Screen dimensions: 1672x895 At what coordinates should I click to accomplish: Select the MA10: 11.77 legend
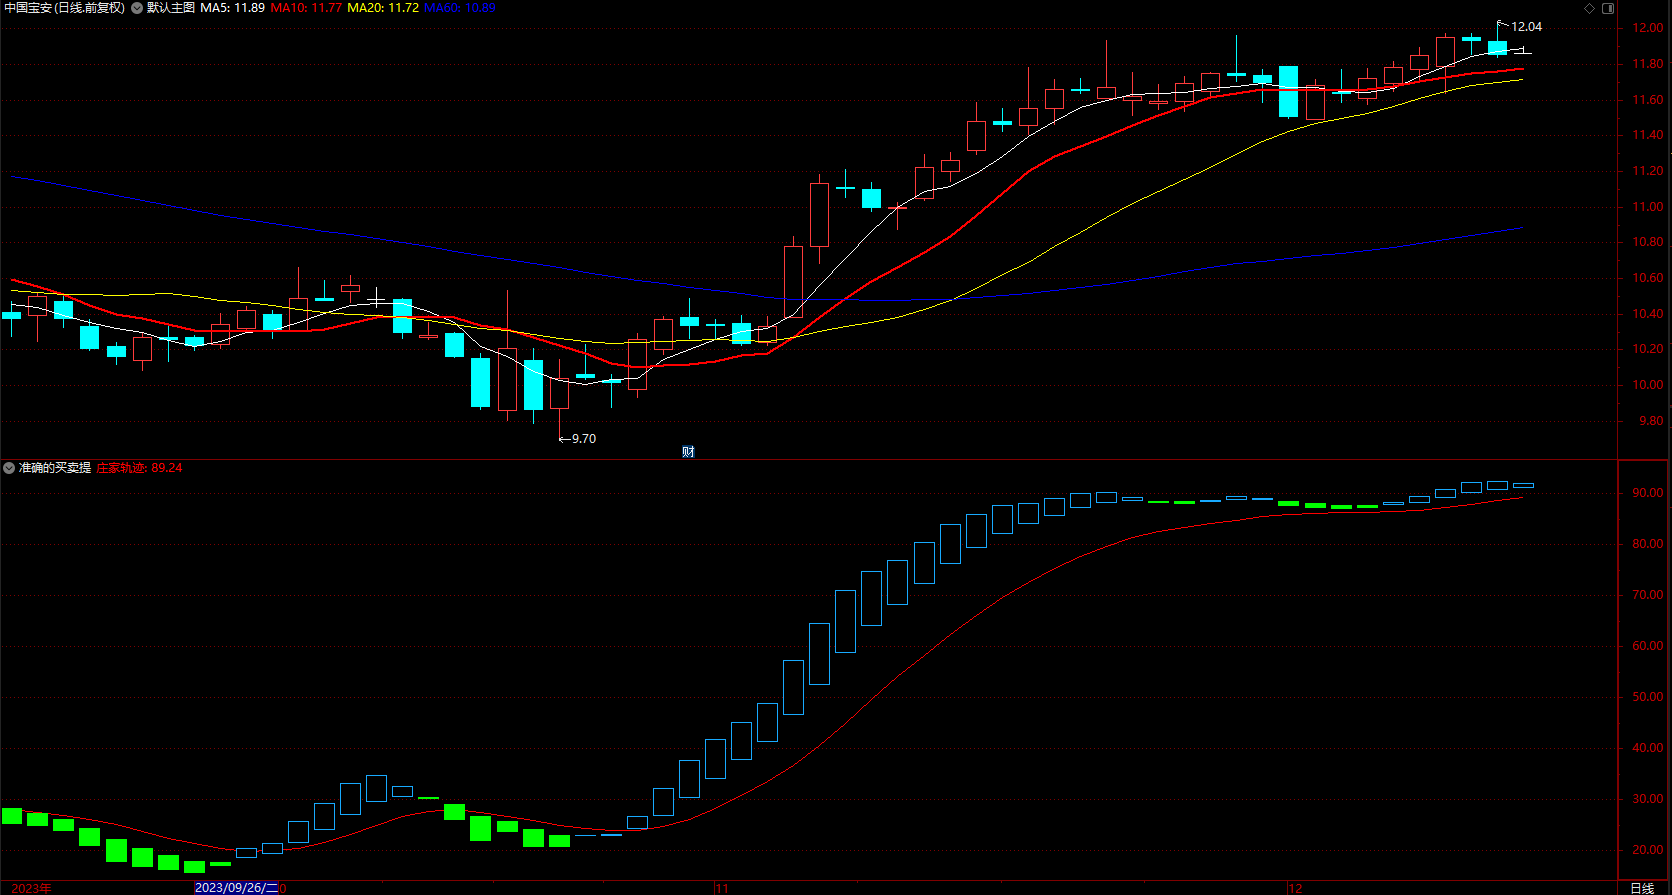click(306, 8)
